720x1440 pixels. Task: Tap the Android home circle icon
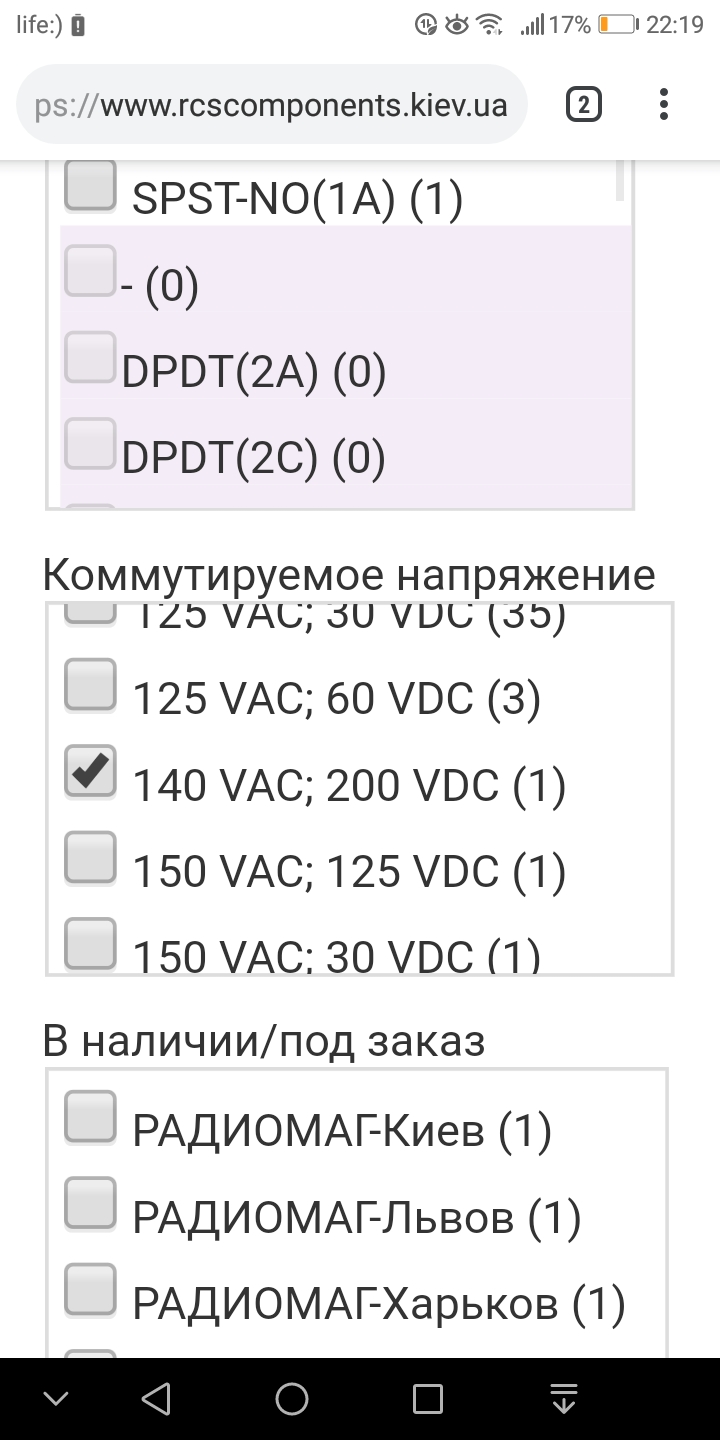pyautogui.click(x=291, y=1398)
